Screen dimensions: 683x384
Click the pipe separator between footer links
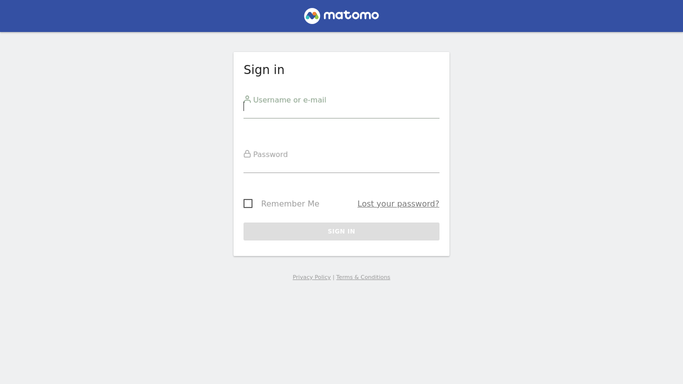pos(333,277)
